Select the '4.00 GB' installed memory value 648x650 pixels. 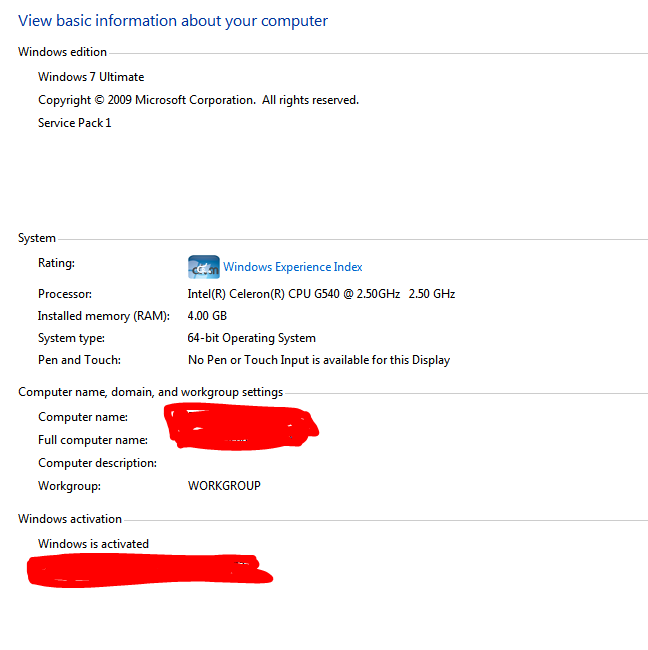(x=207, y=316)
